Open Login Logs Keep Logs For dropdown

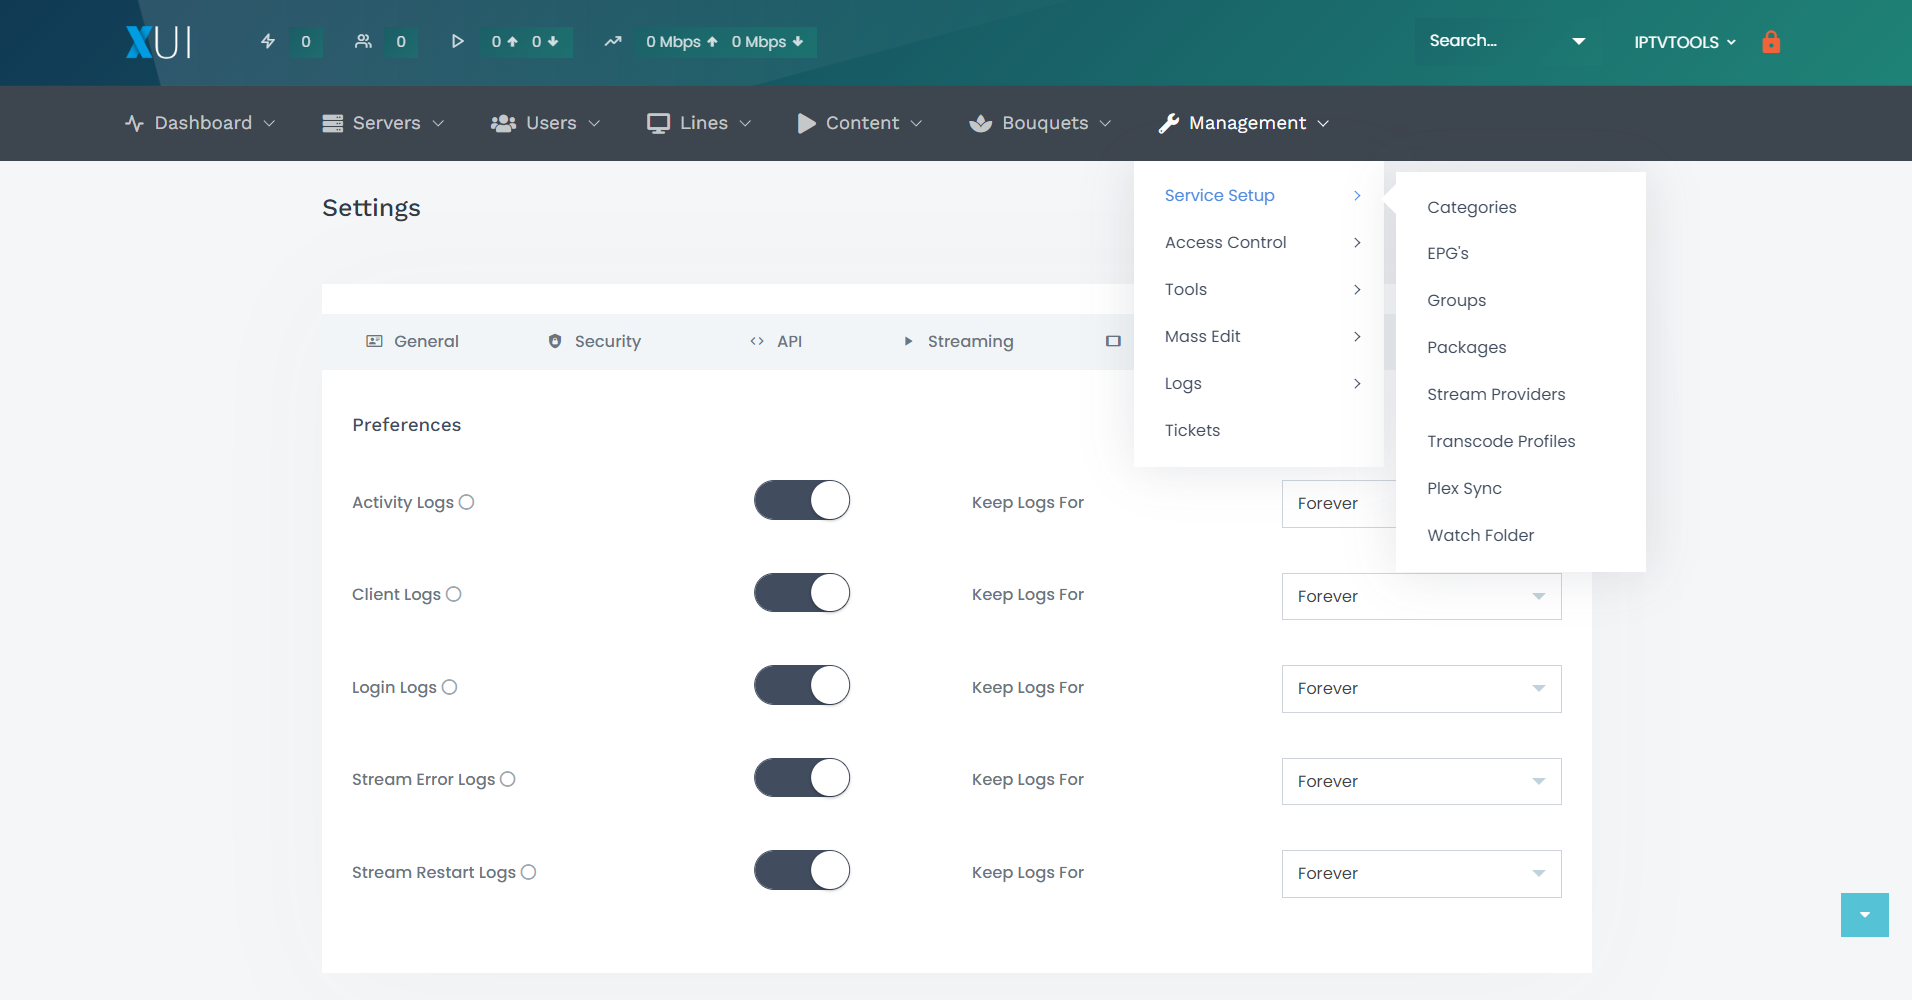click(1421, 689)
